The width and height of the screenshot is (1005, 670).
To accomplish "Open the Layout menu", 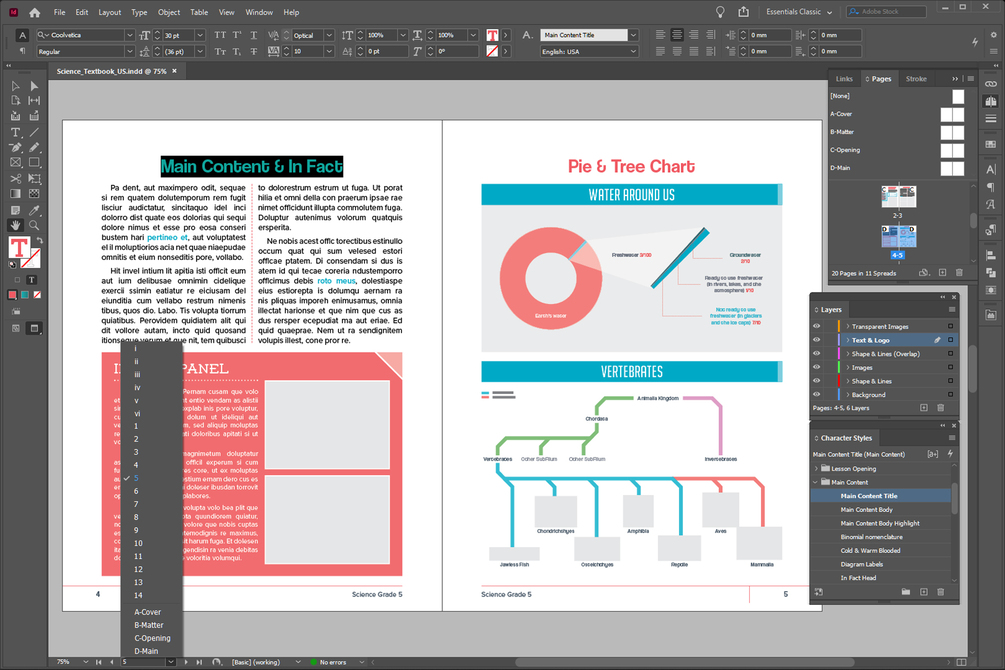I will click(x=110, y=12).
